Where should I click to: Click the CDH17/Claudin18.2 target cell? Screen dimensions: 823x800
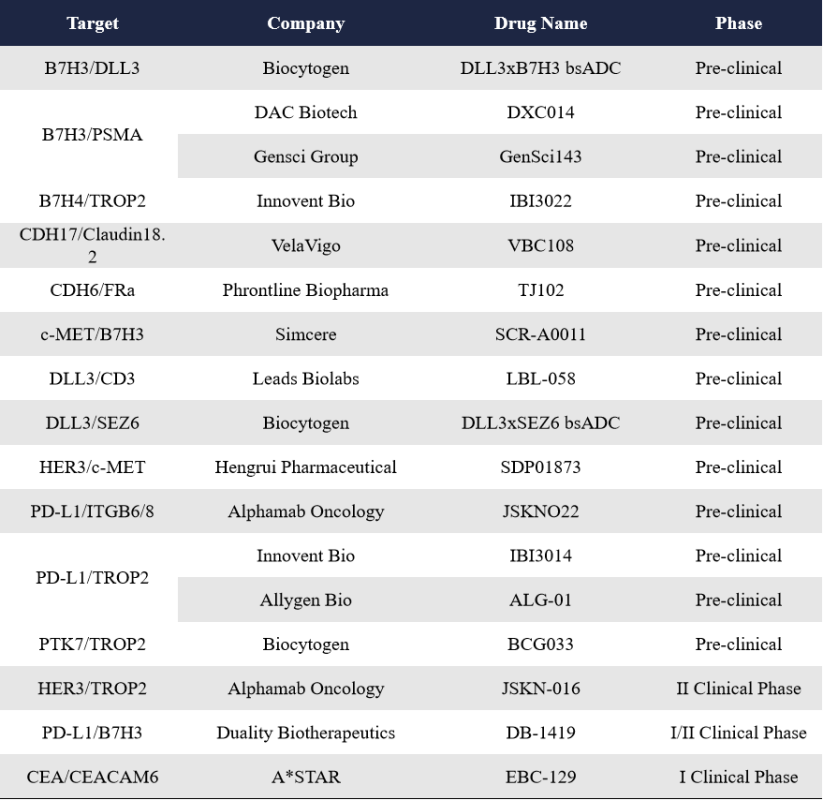92,245
